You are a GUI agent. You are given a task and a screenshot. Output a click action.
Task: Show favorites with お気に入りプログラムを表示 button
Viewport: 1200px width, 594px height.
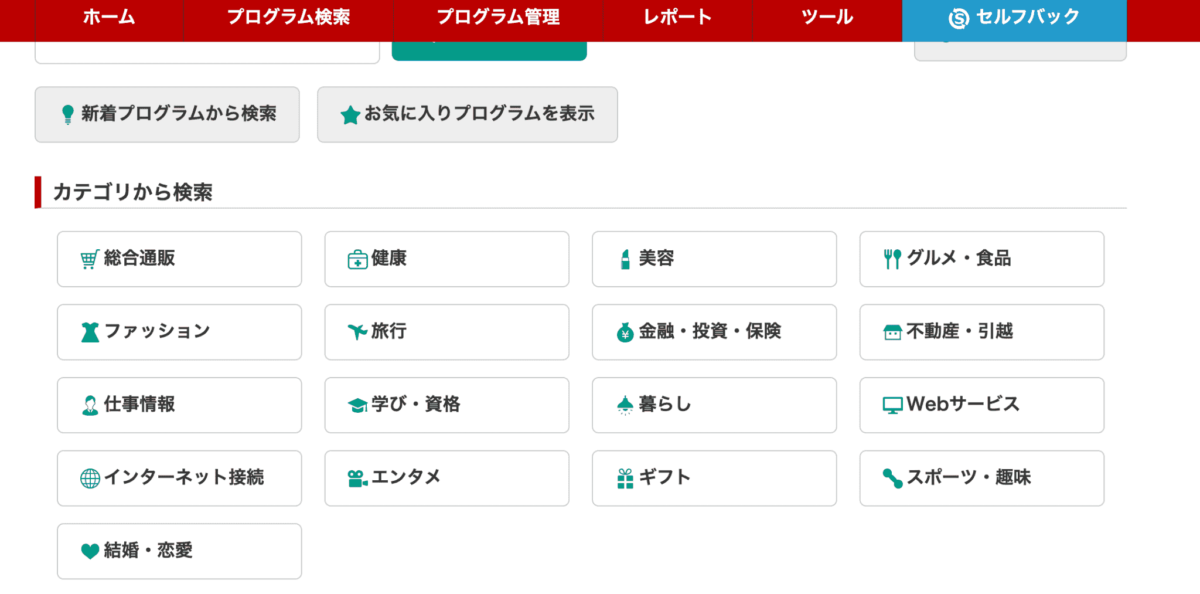coord(467,114)
